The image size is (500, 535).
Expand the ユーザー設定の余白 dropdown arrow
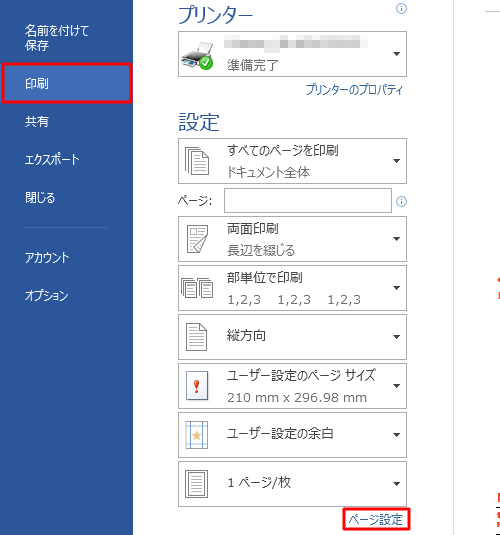click(397, 435)
